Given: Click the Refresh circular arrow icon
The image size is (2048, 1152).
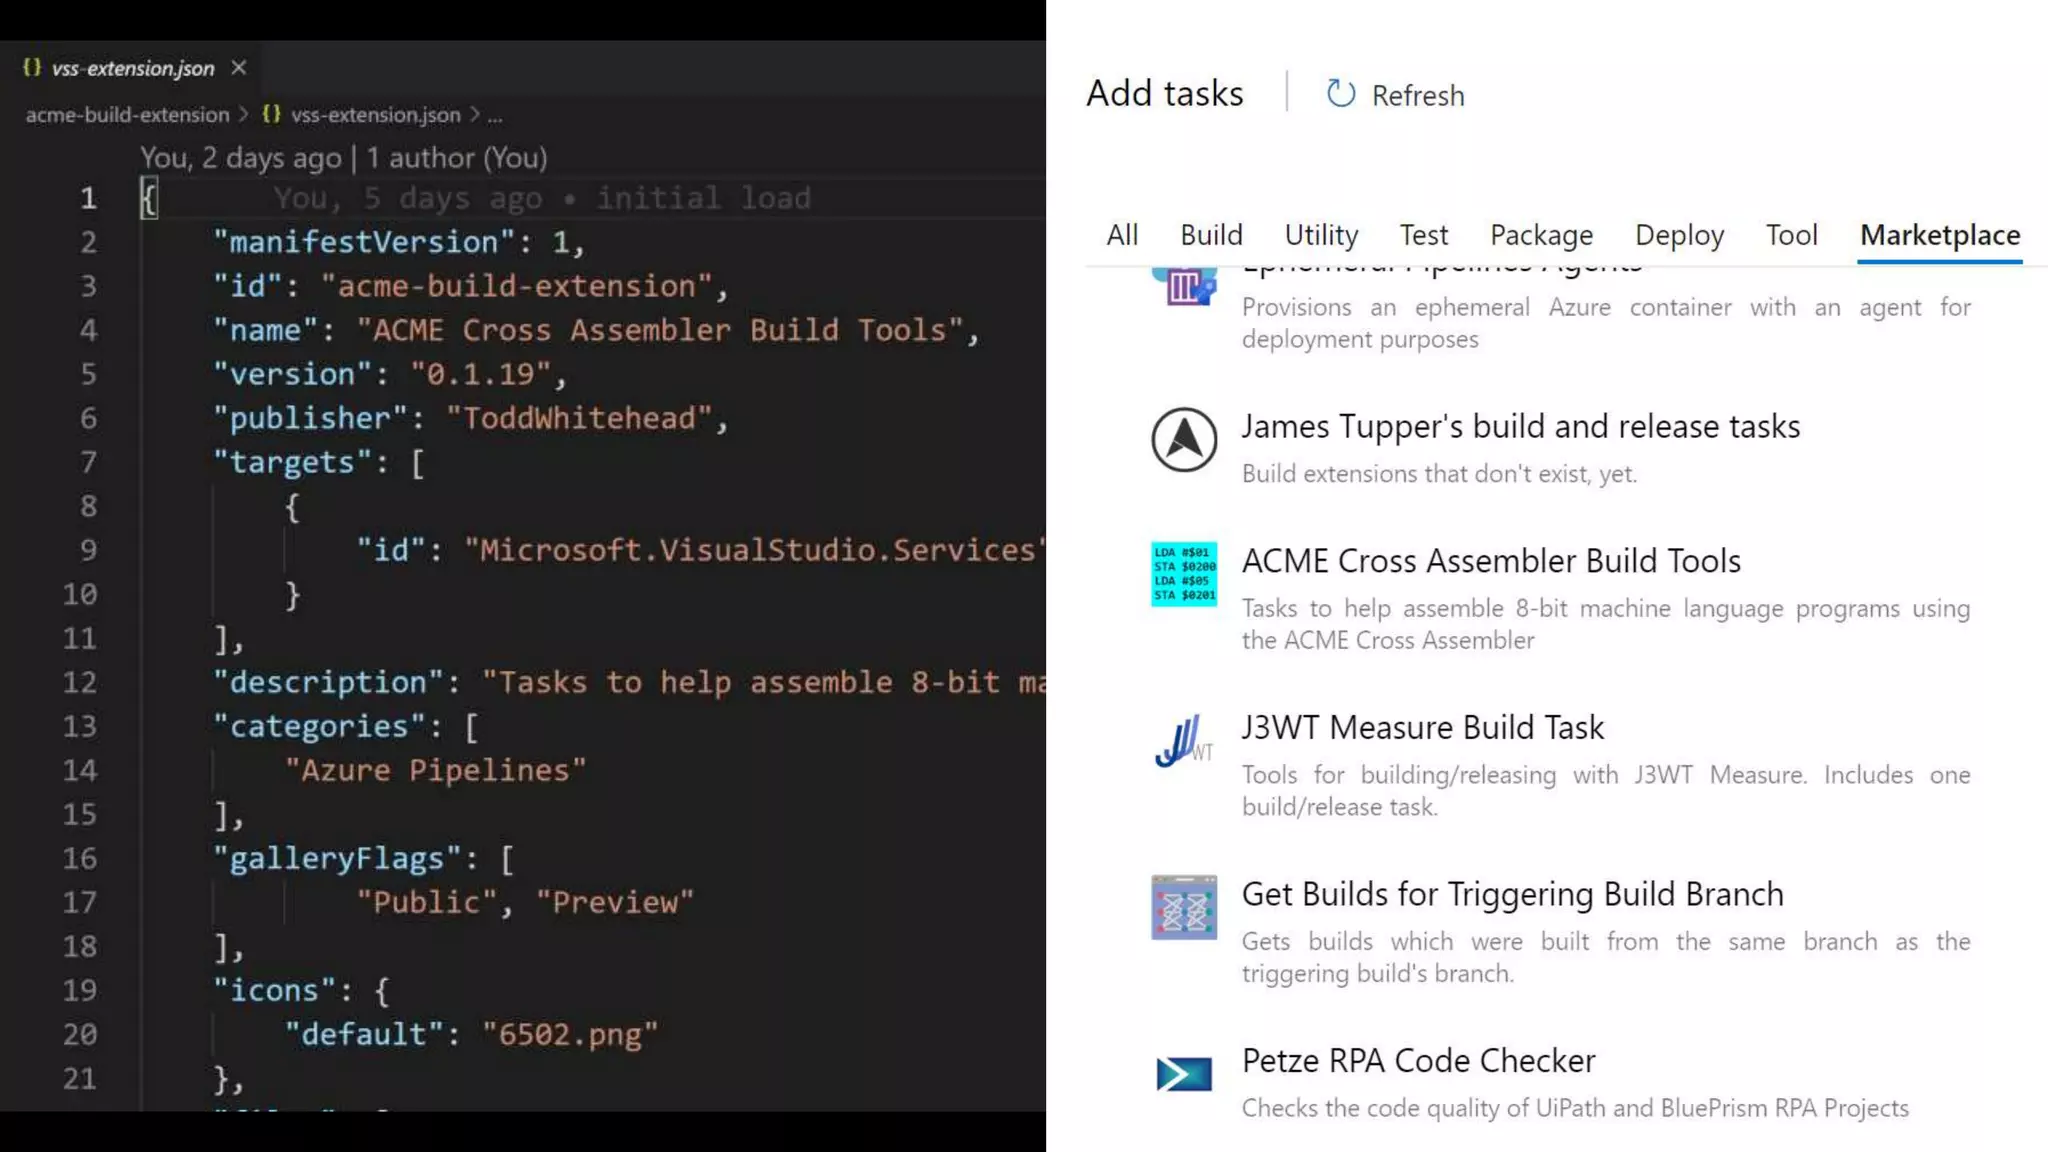Looking at the screenshot, I should click(x=1340, y=94).
